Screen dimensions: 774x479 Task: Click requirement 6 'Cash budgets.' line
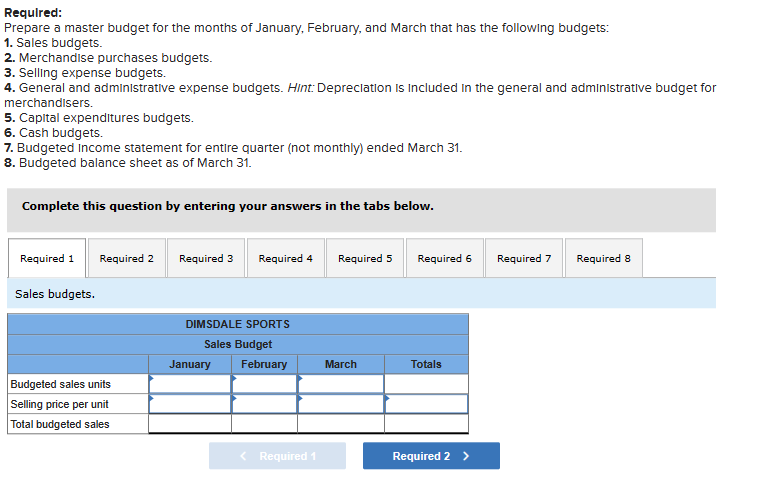(x=53, y=133)
